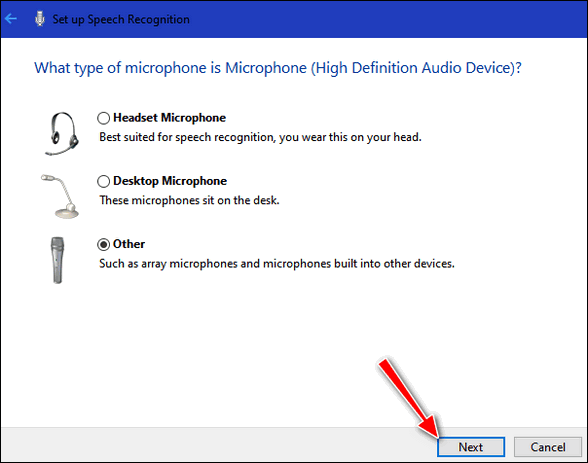588x463 pixels.
Task: Go back using the title bar arrow
Action: click(11, 19)
